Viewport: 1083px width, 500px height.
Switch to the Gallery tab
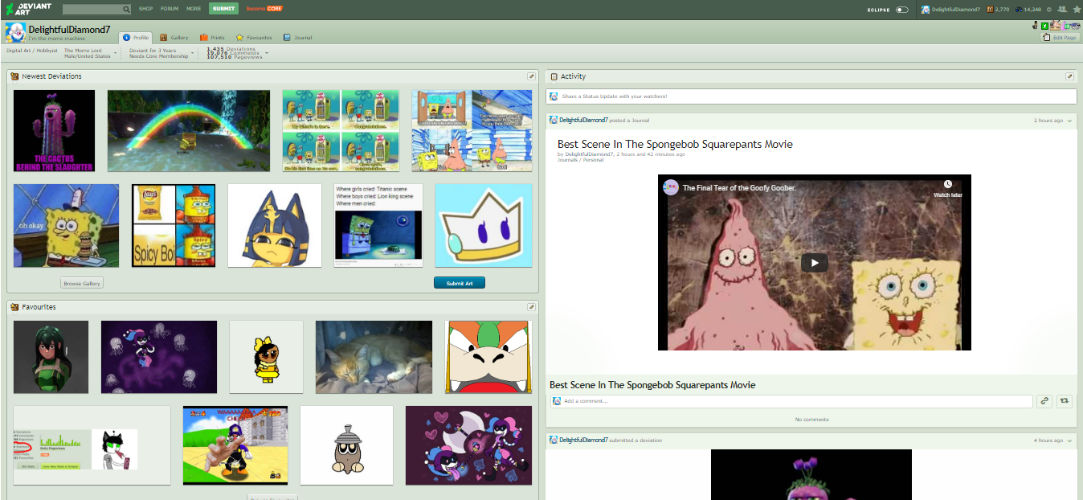pos(174,37)
